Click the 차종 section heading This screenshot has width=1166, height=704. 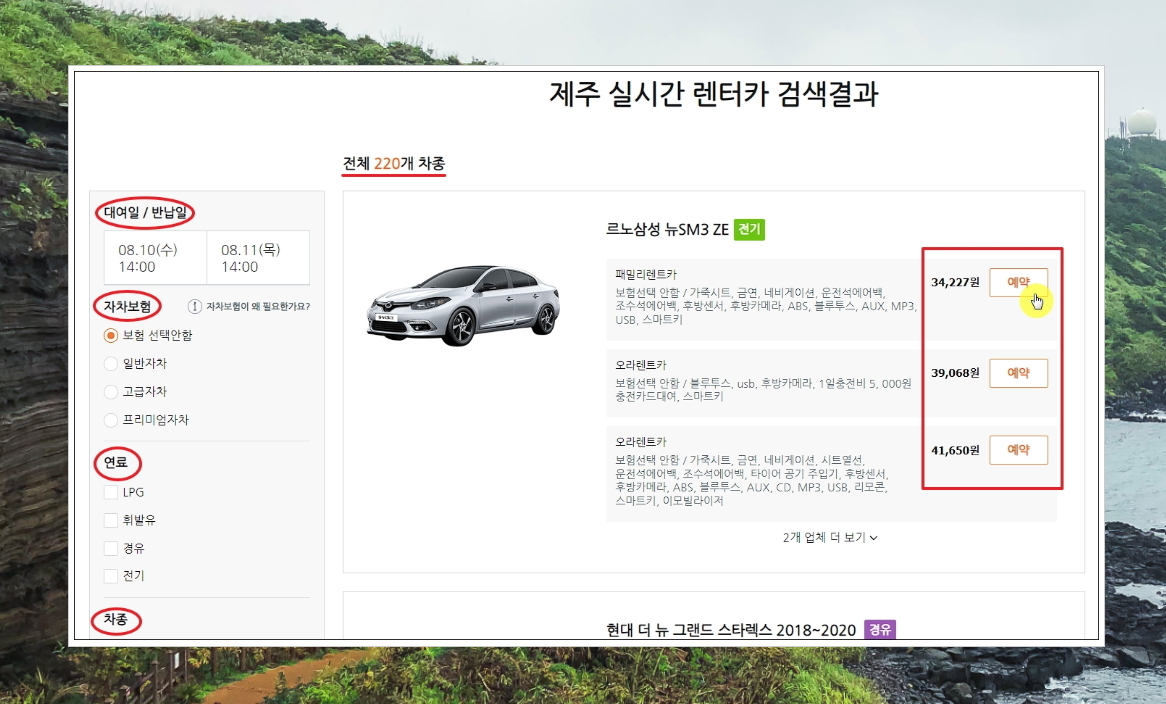tap(115, 619)
